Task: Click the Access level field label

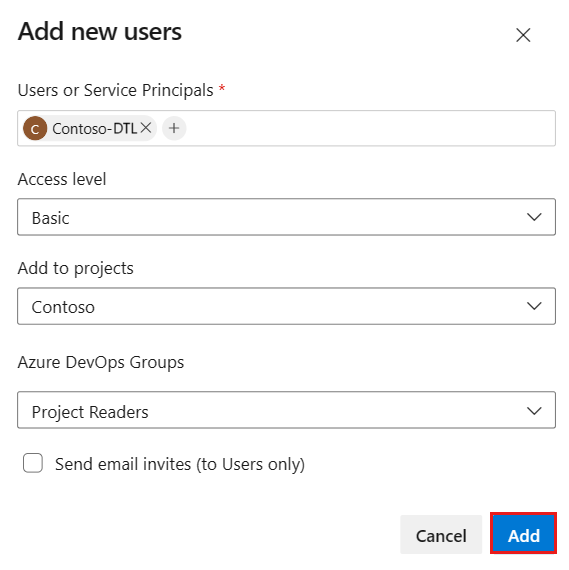Action: pyautogui.click(x=62, y=179)
